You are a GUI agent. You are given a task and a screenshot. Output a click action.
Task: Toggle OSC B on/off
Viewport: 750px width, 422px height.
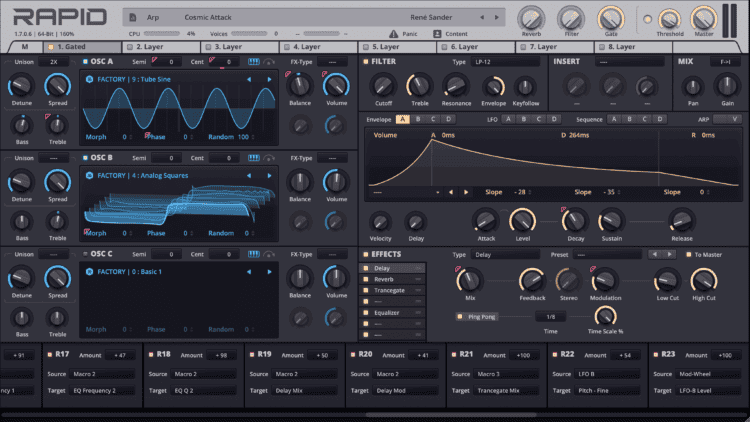pos(85,158)
